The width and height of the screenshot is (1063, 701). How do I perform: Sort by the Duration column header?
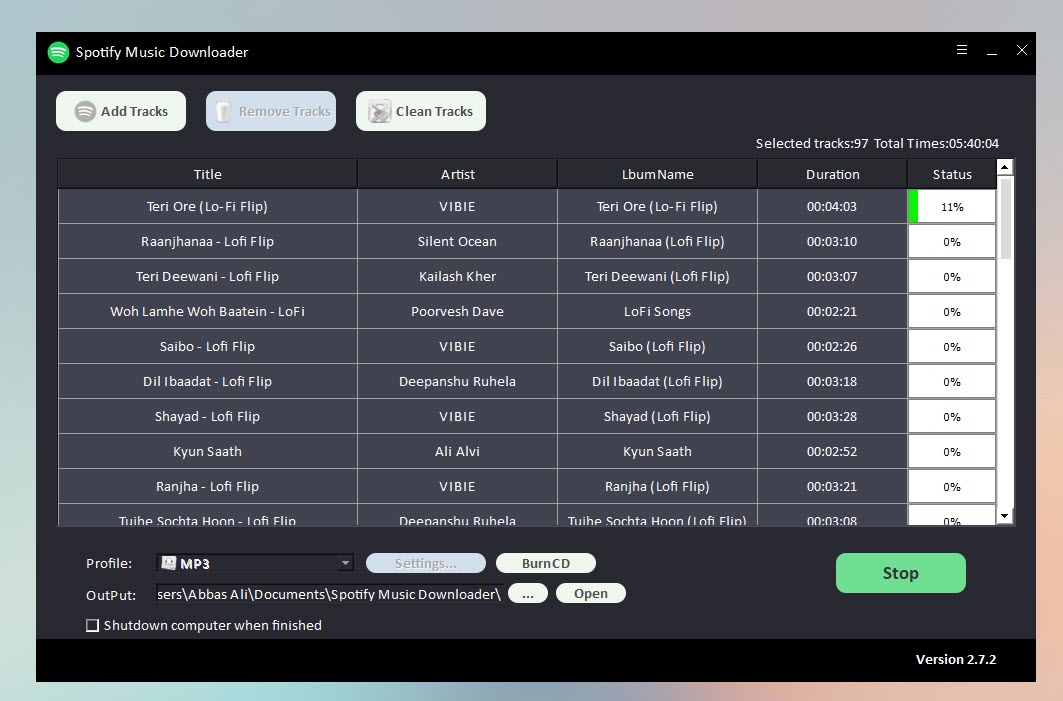(x=833, y=174)
